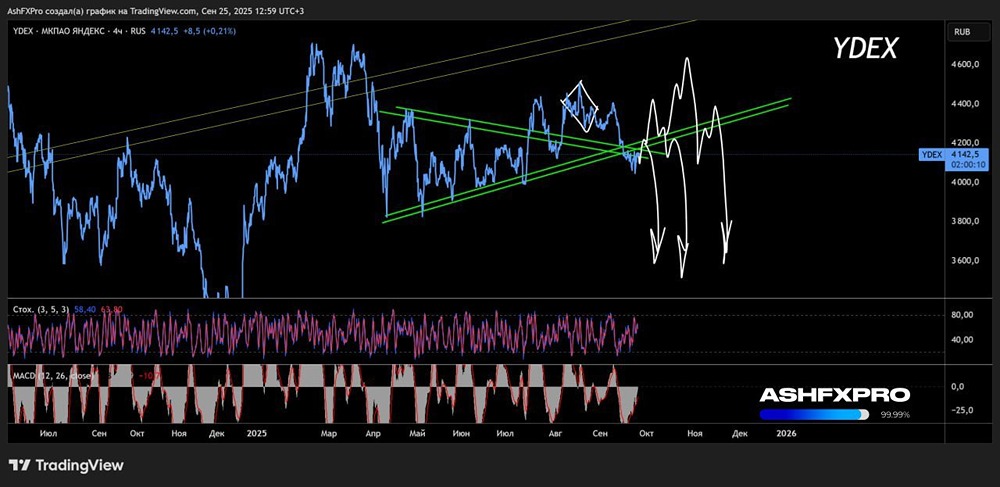The height and width of the screenshot is (487, 1000).
Task: Open the MACD (12, 26, close) indicator legend
Action: pos(53,376)
